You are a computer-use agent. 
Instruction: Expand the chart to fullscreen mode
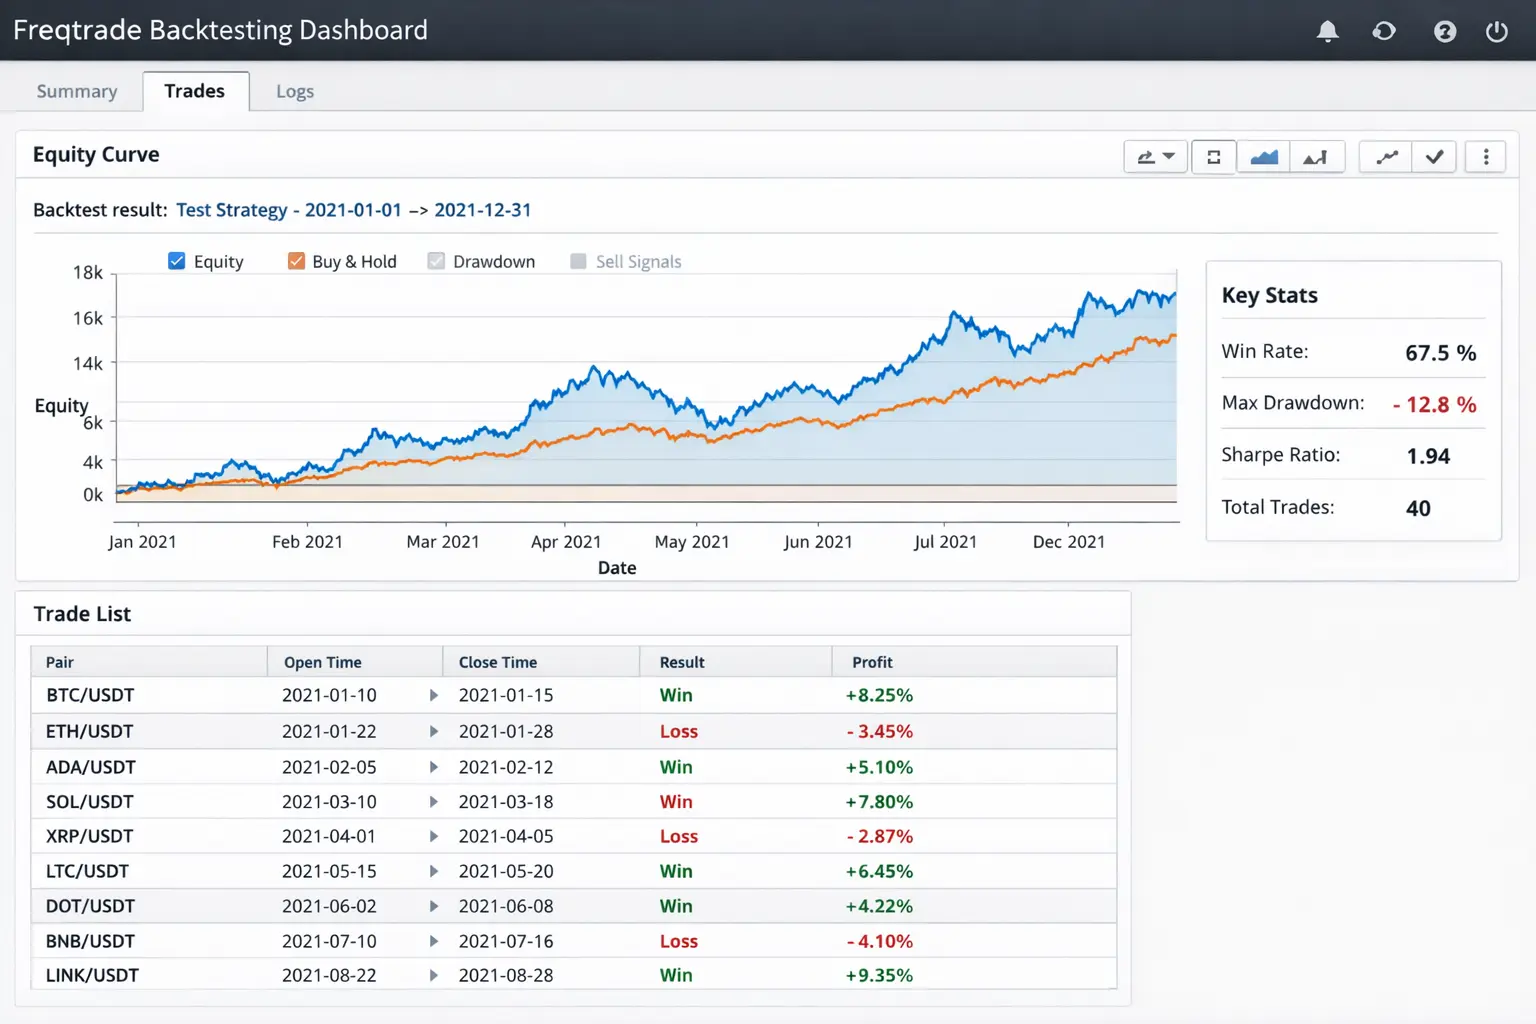1213,157
